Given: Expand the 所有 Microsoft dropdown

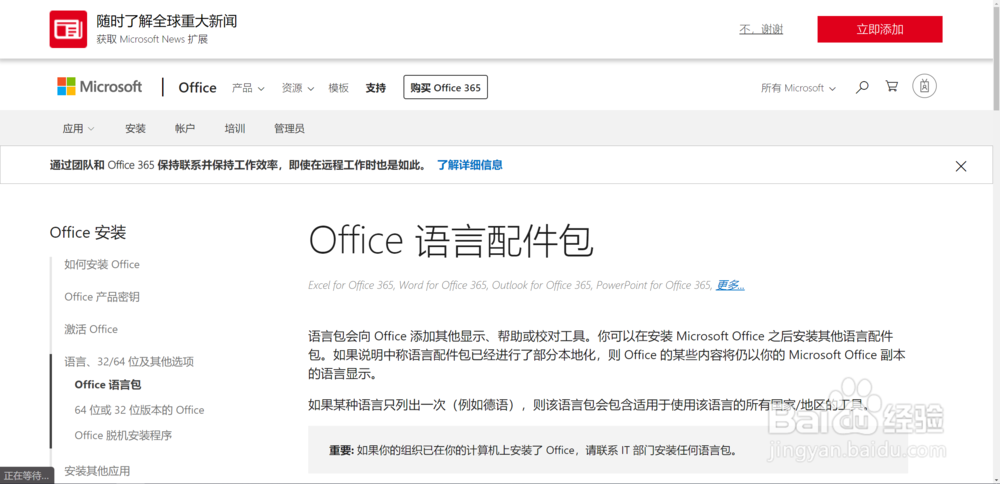Looking at the screenshot, I should pos(798,88).
